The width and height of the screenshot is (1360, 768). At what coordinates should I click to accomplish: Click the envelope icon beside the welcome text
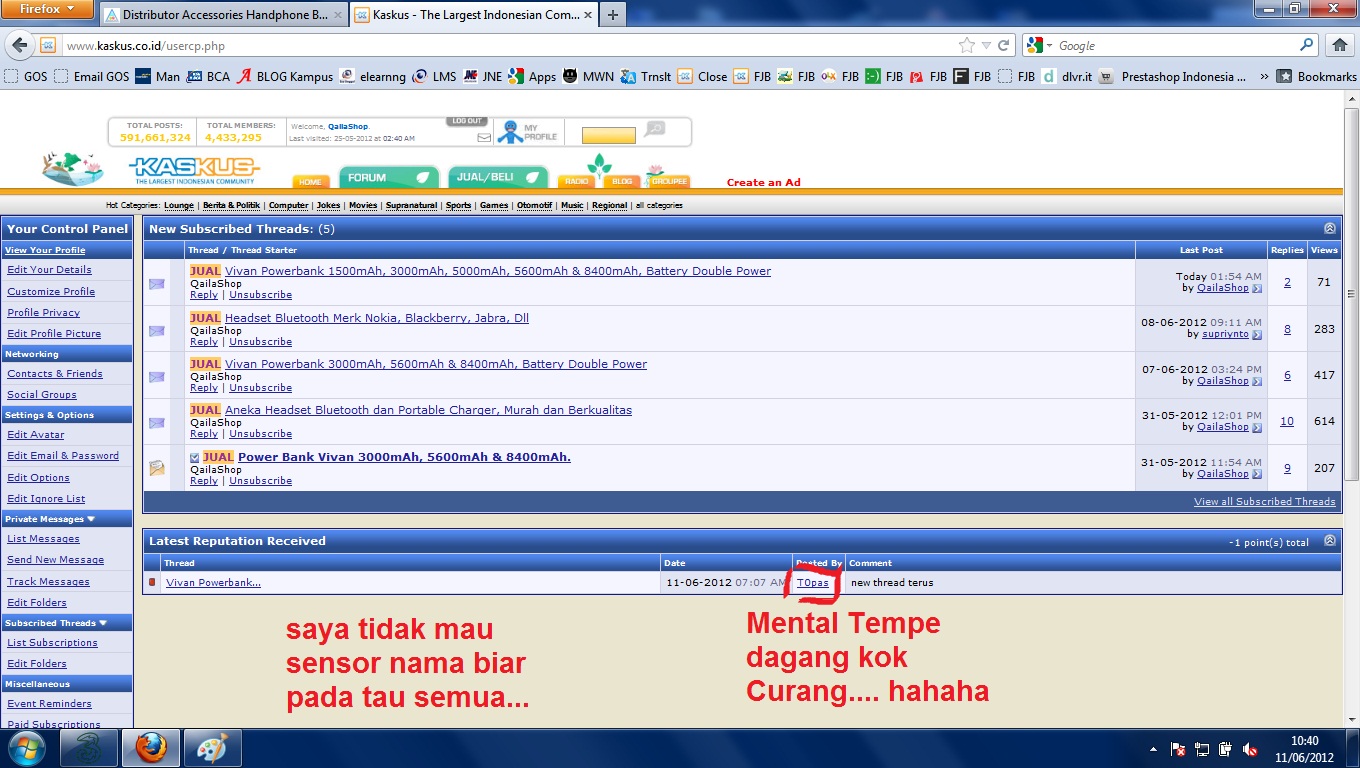(484, 138)
